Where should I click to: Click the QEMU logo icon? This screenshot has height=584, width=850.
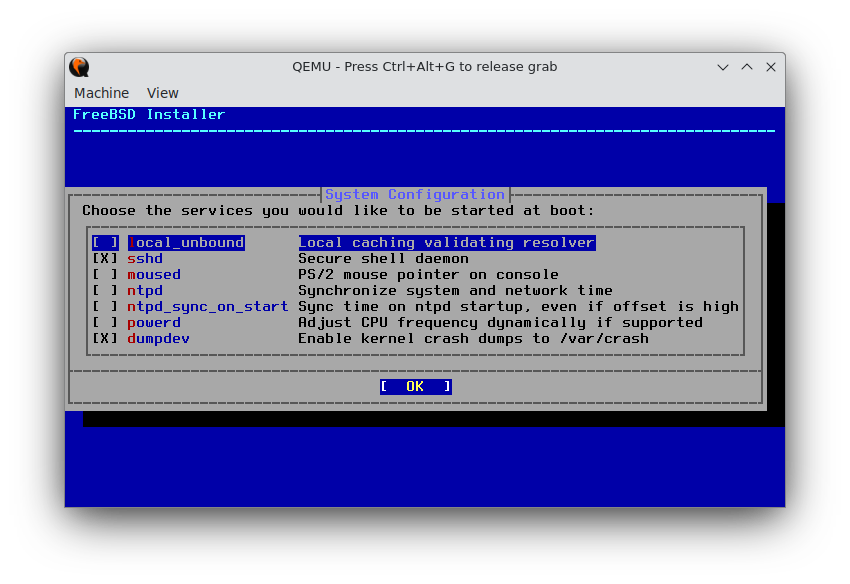[79, 66]
